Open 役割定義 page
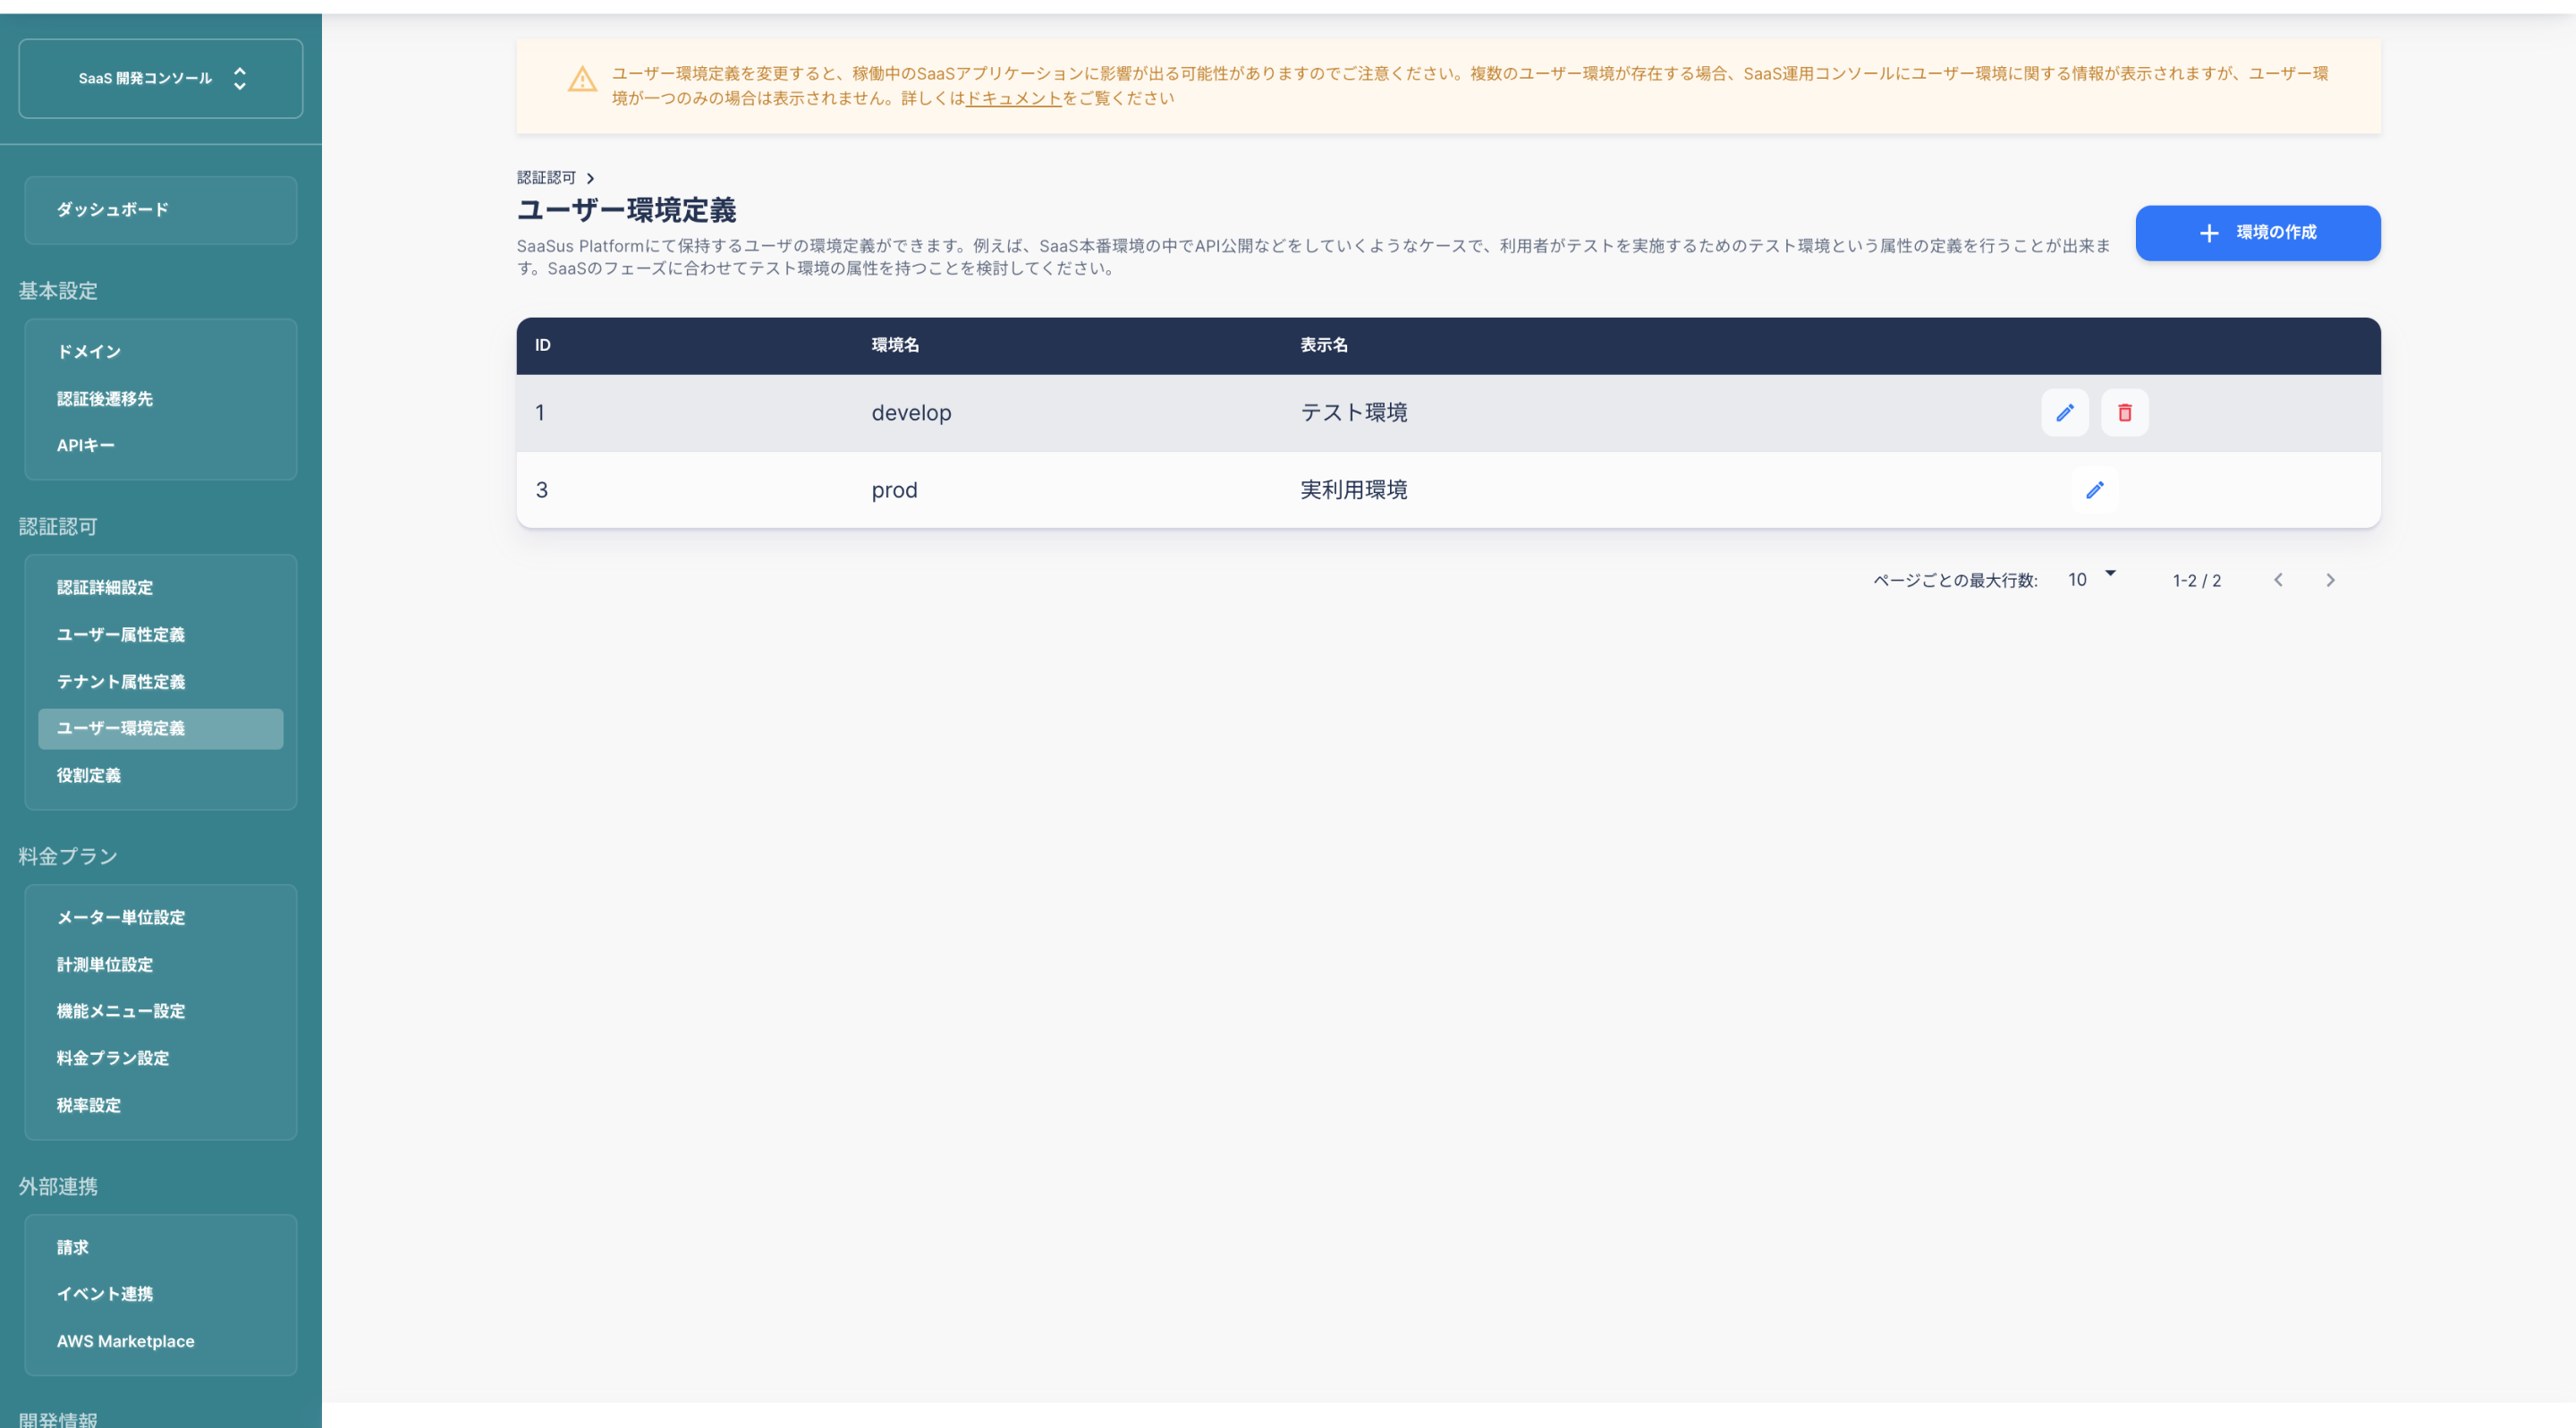 [161, 776]
